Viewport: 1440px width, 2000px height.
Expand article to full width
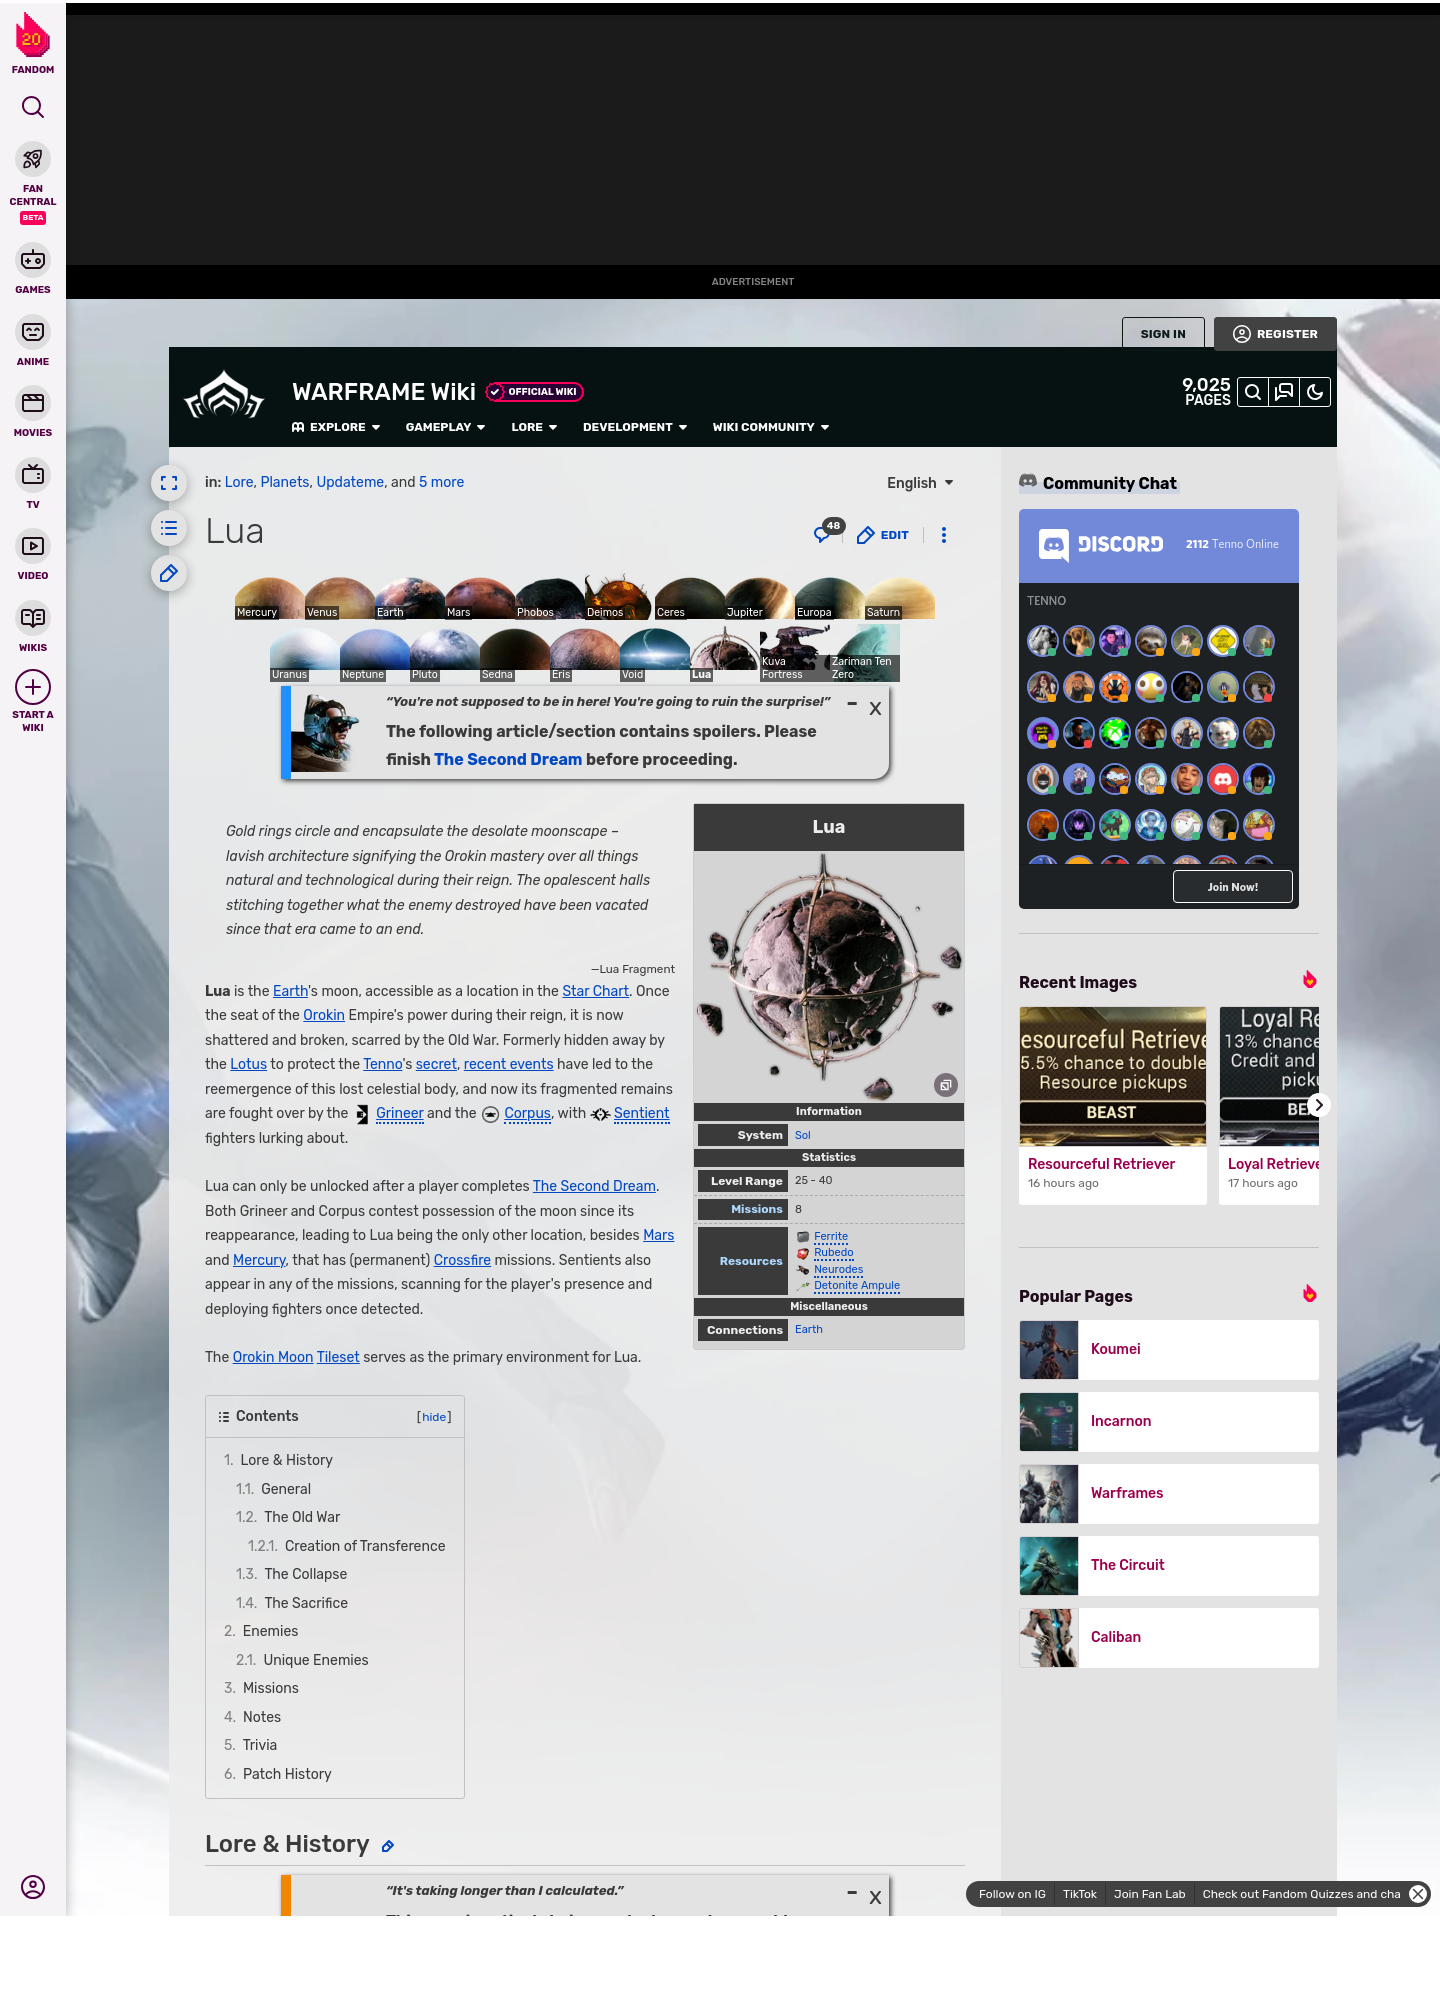(x=169, y=483)
